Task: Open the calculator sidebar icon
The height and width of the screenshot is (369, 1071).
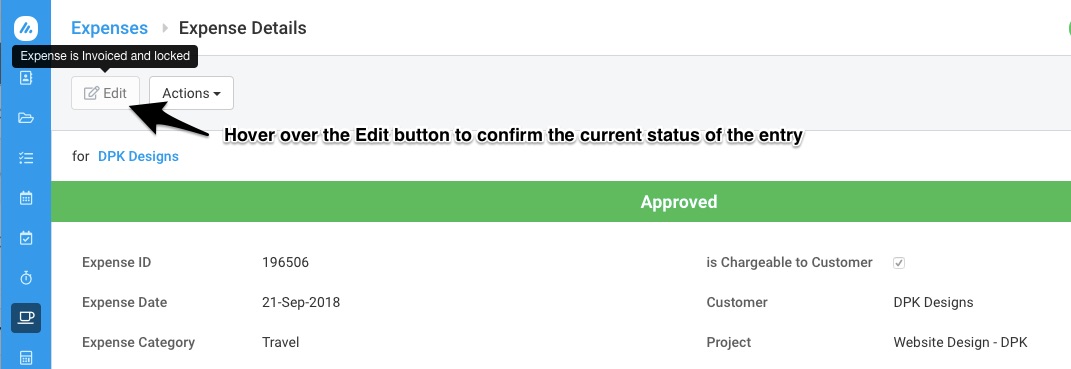Action: point(26,358)
